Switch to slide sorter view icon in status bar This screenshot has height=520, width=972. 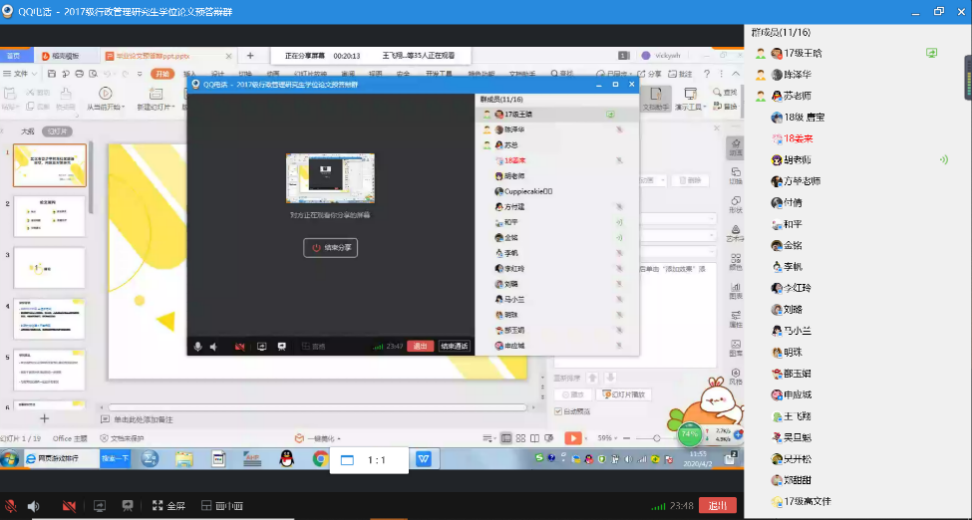[521, 438]
